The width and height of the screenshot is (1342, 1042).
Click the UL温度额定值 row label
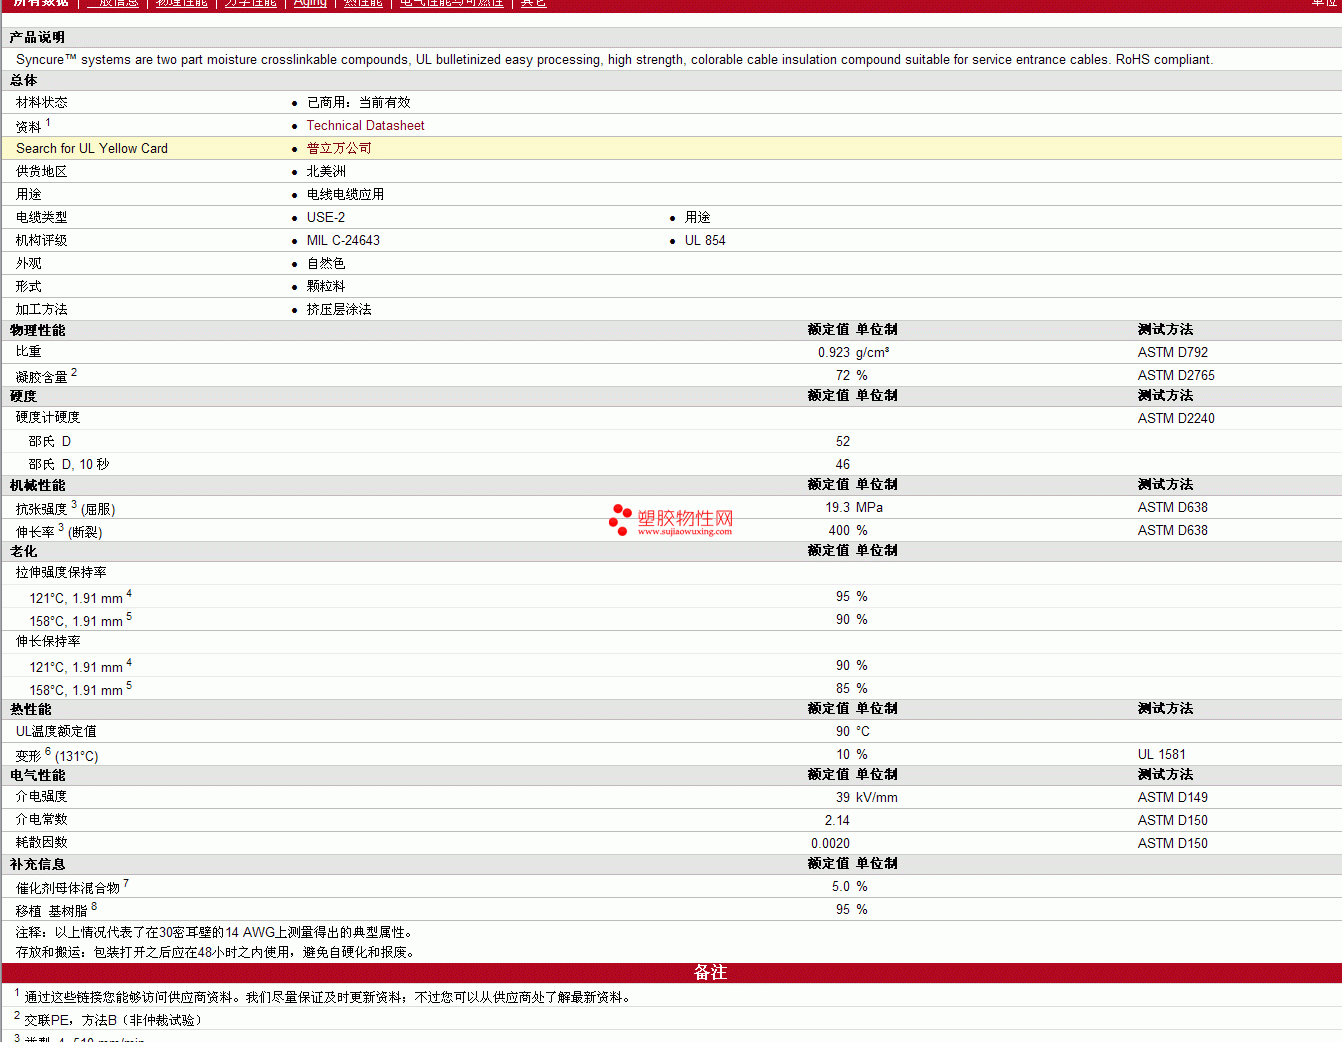click(56, 732)
